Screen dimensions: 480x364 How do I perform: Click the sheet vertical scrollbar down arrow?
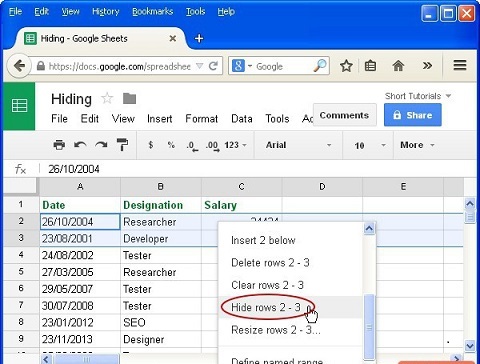470,346
